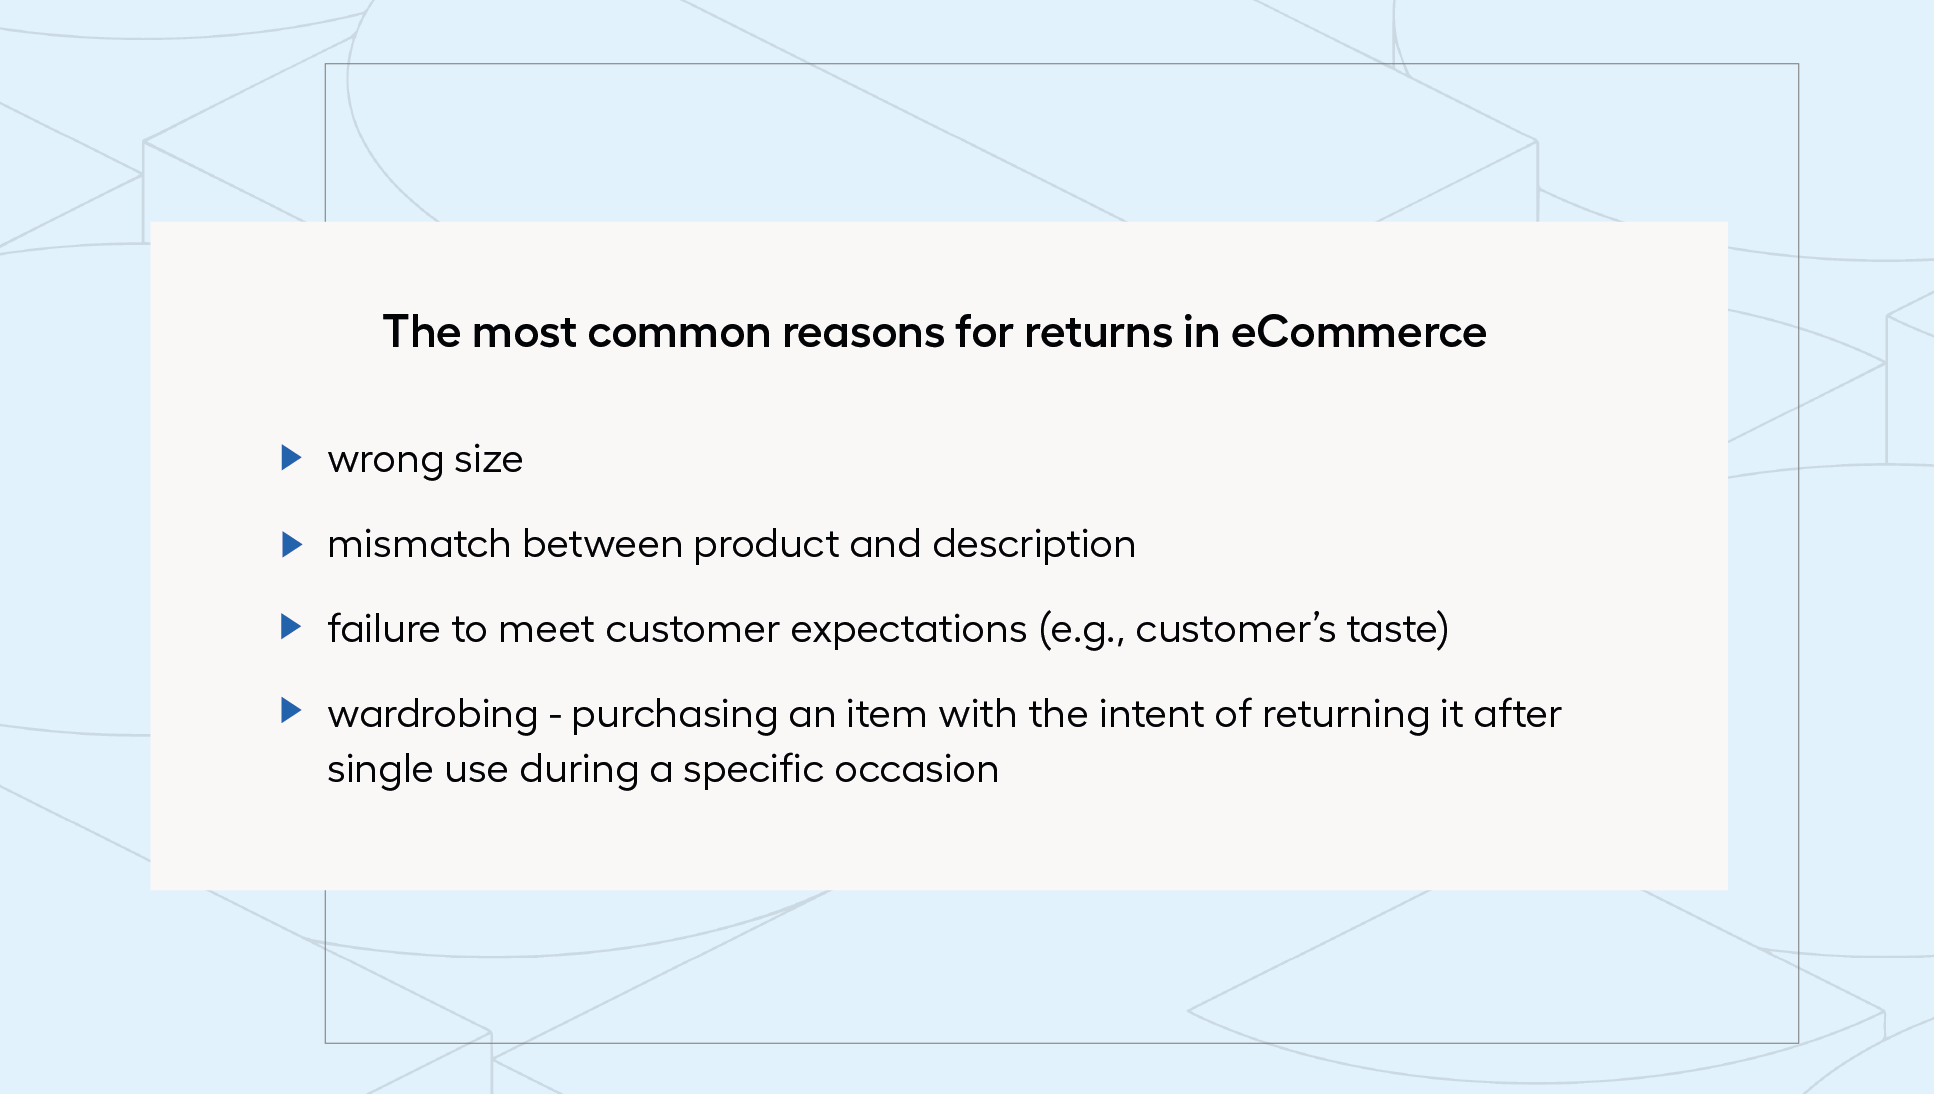Click the word 'description' in the second bullet
The height and width of the screenshot is (1094, 1934).
point(1034,545)
